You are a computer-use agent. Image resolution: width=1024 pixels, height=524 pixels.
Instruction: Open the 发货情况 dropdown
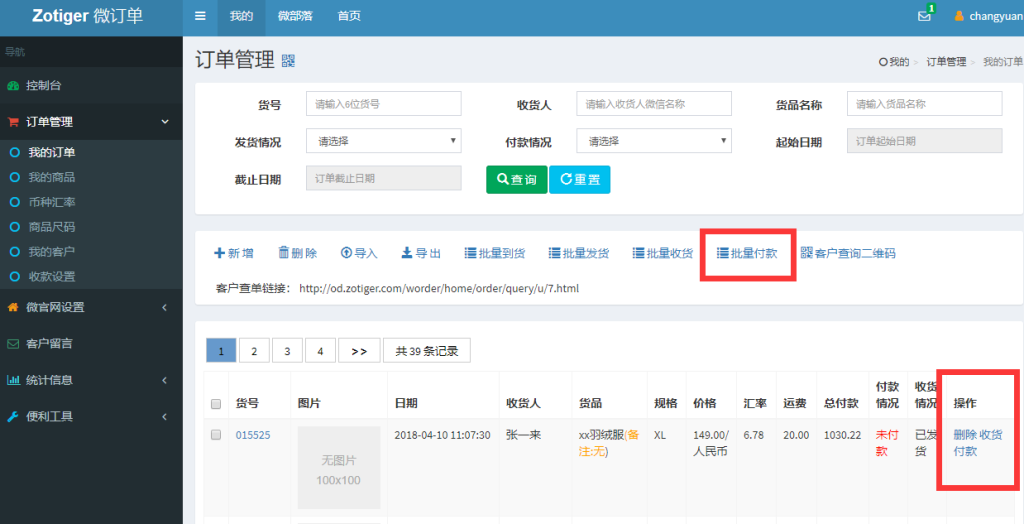[383, 141]
